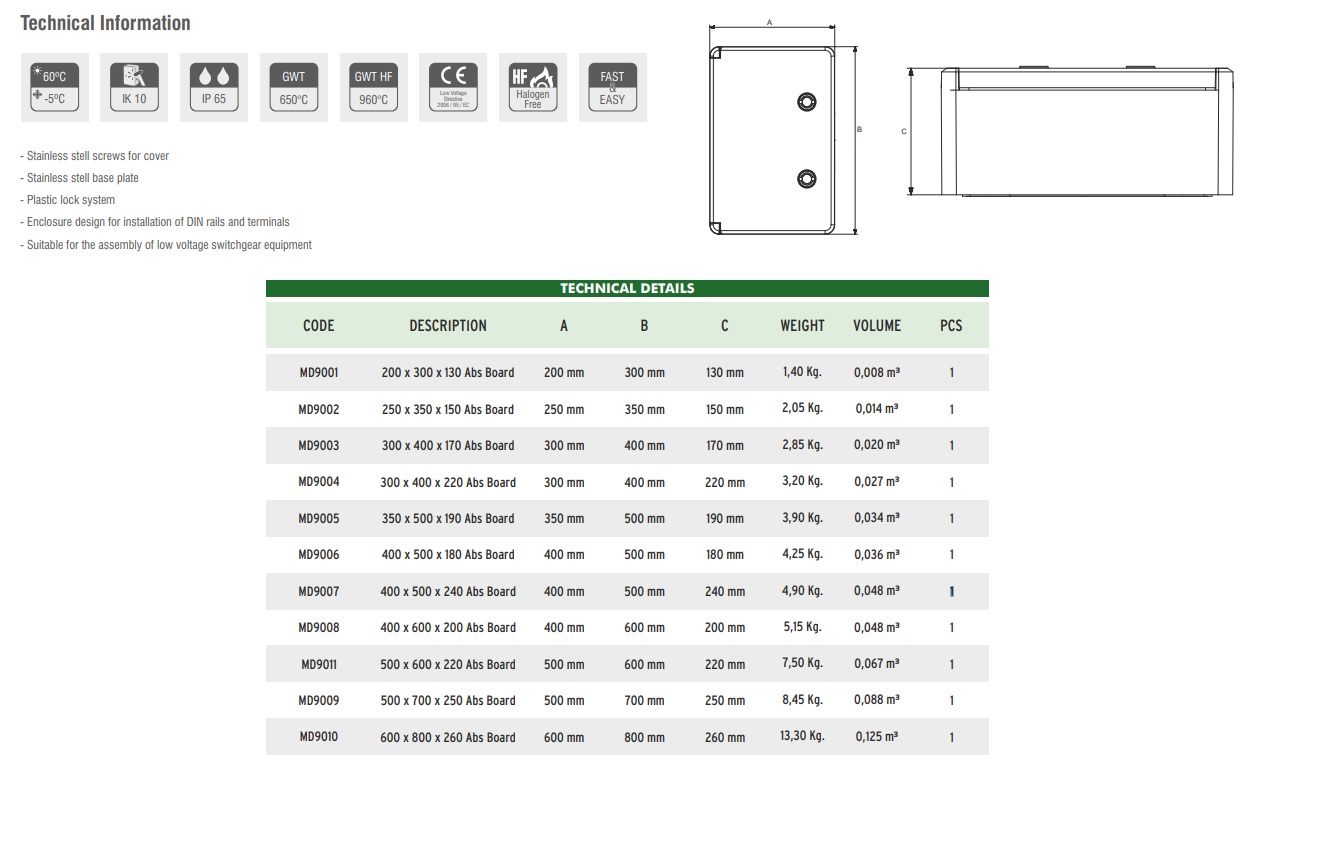1340x850 pixels.
Task: Select product code MD9001
Action: 318,372
